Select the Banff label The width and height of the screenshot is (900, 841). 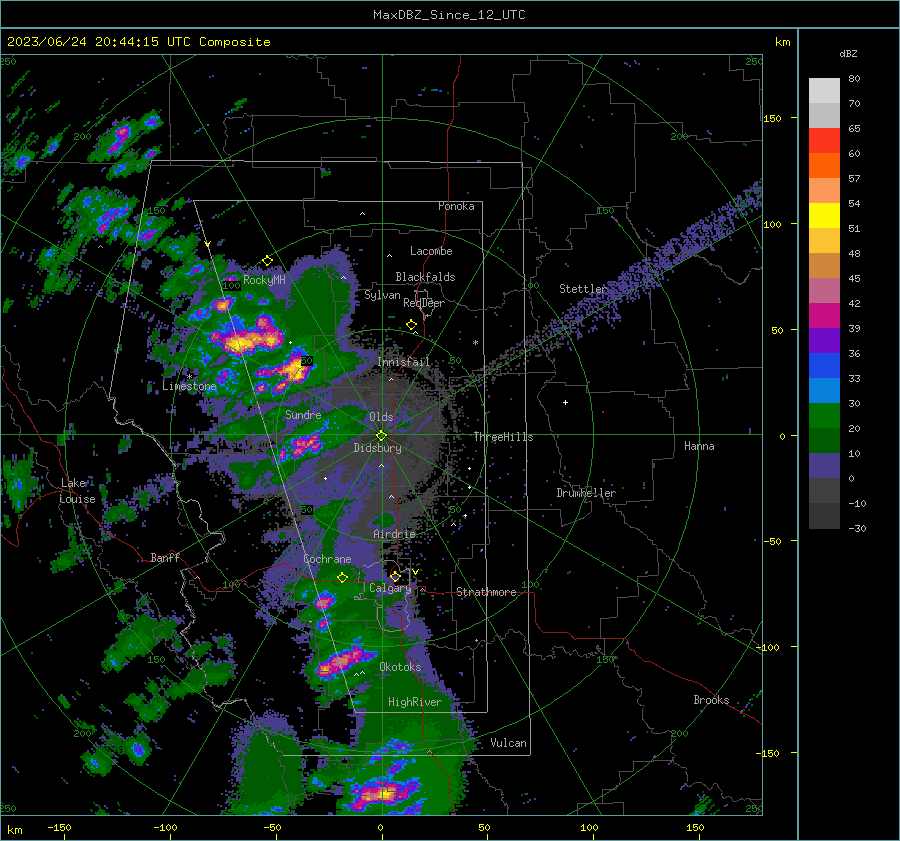click(165, 557)
